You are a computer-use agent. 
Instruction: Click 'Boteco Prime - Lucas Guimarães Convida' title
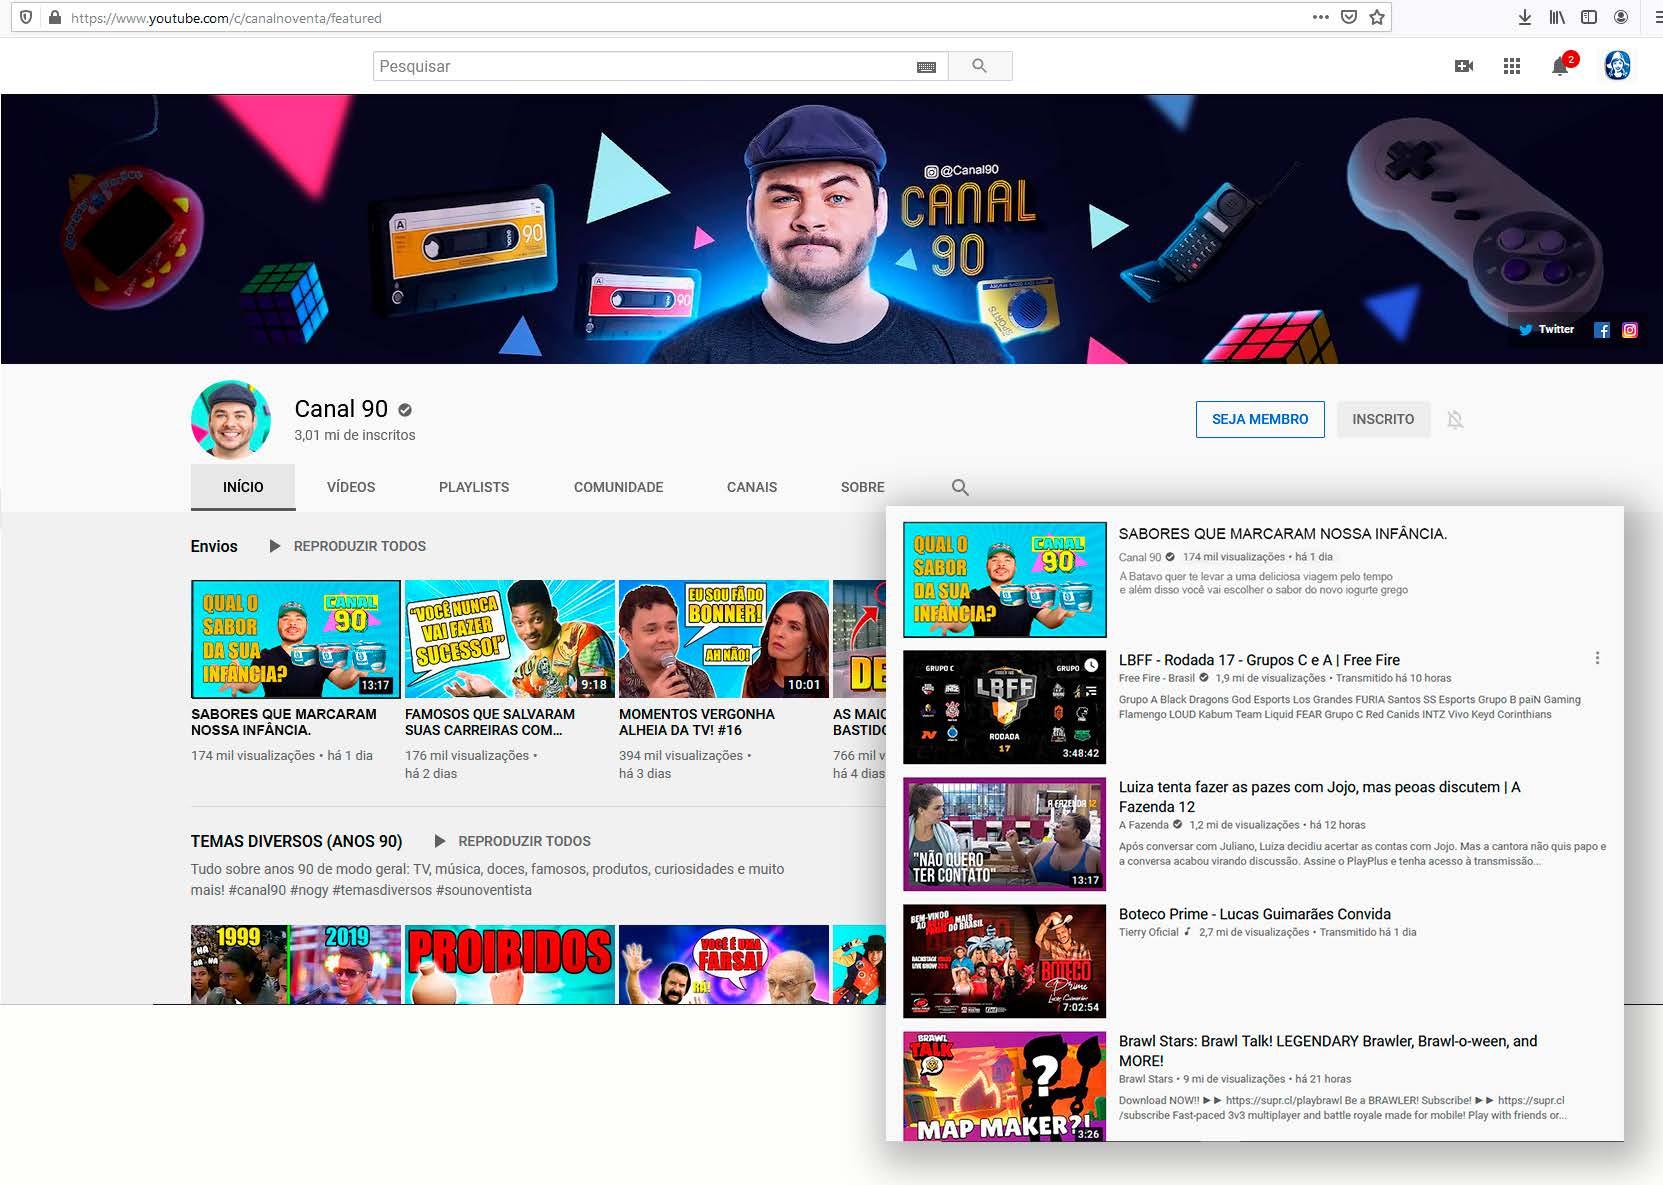[x=1255, y=914]
